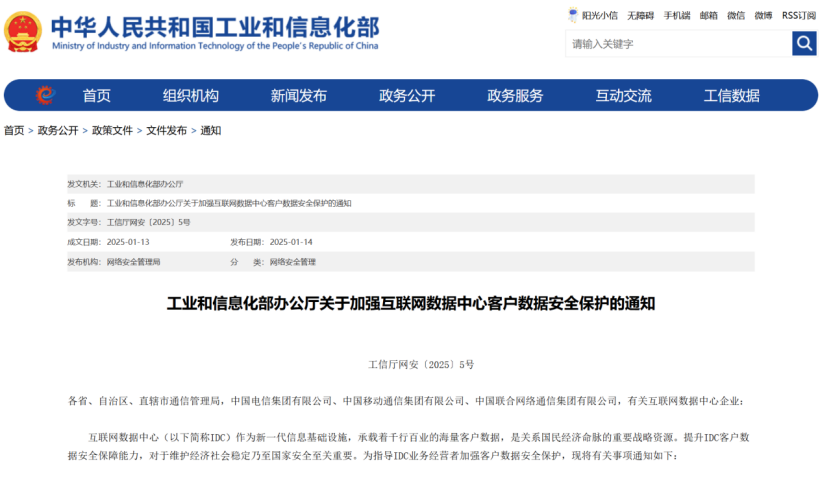Open the 微信 link
The height and width of the screenshot is (478, 831).
click(x=736, y=15)
